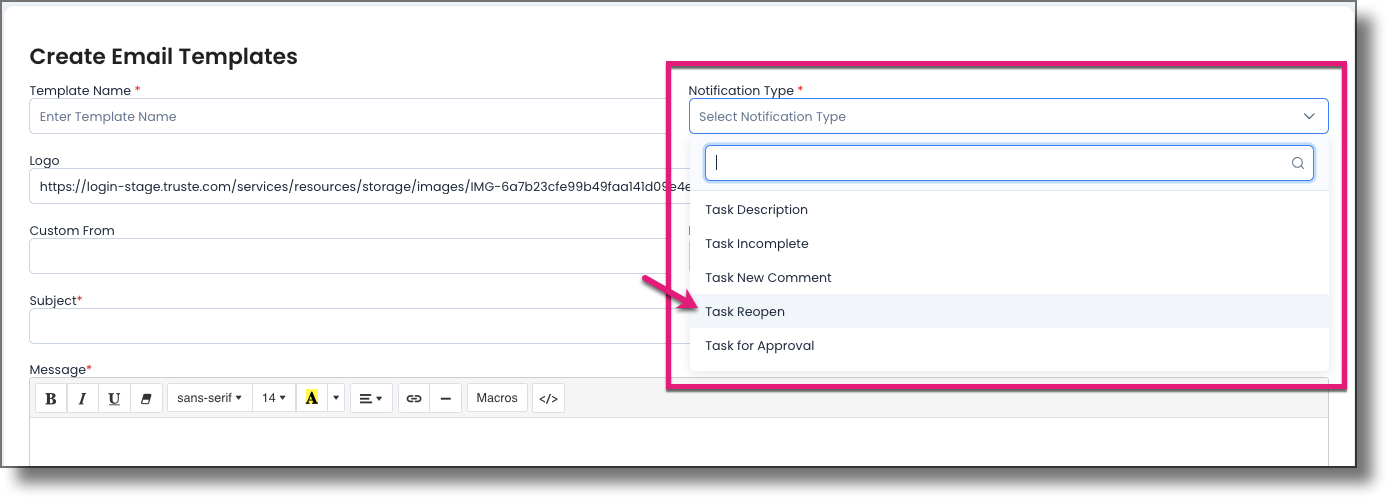1388x499 pixels.
Task: Open the font size 14 dropdown
Action: pyautogui.click(x=274, y=398)
